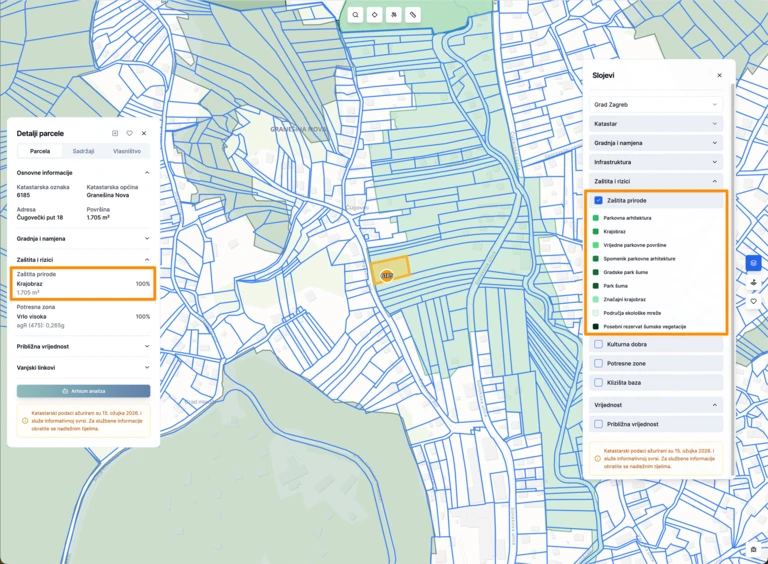Click the highlighted orange parcel on map
This screenshot has width=768, height=564.
pos(391,270)
